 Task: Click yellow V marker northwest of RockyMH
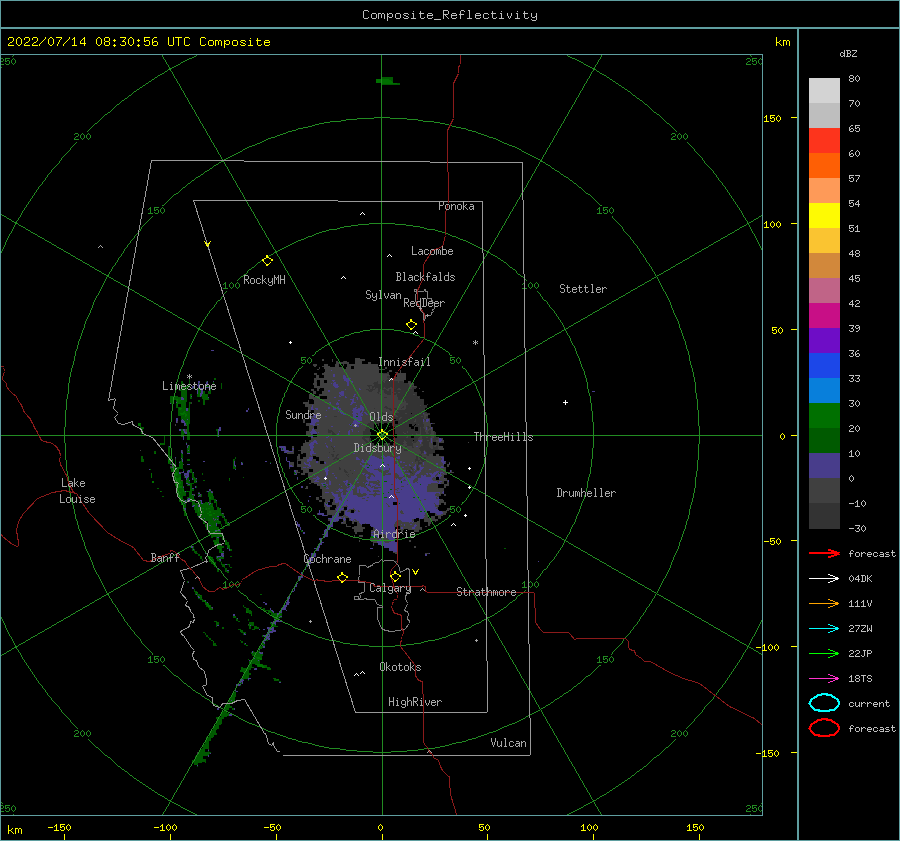[208, 244]
